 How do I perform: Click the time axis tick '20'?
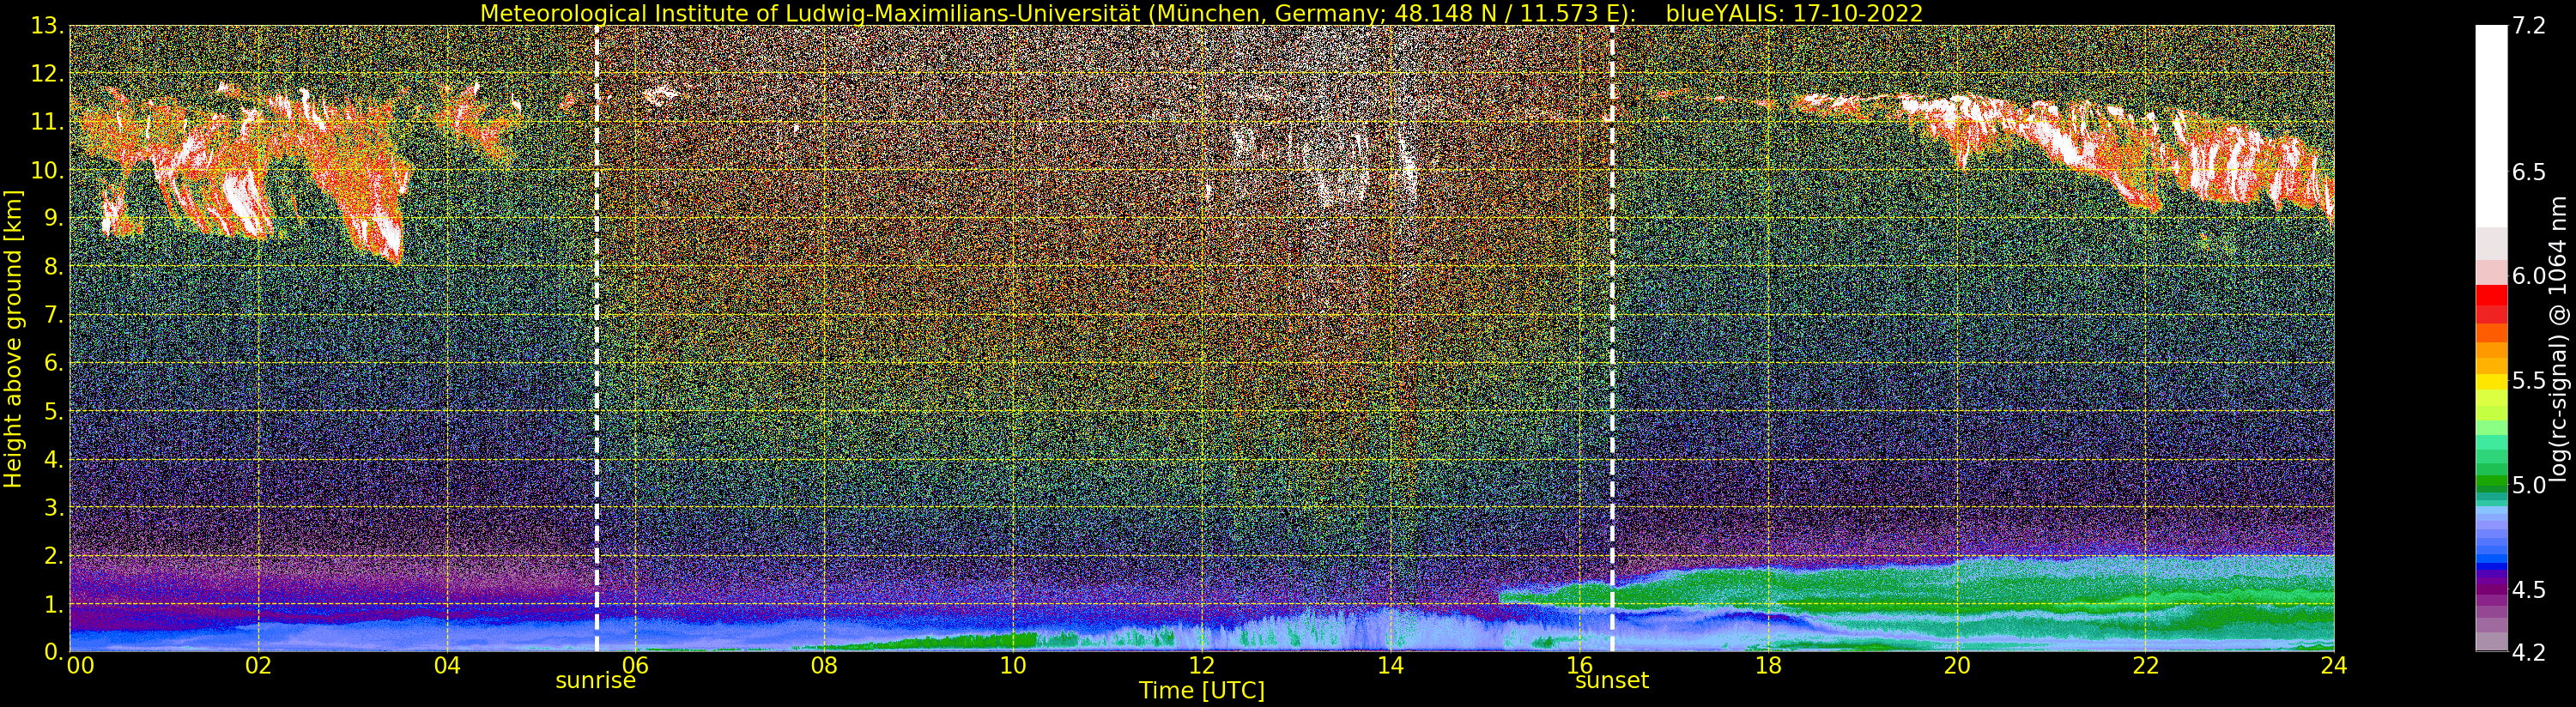[1957, 665]
